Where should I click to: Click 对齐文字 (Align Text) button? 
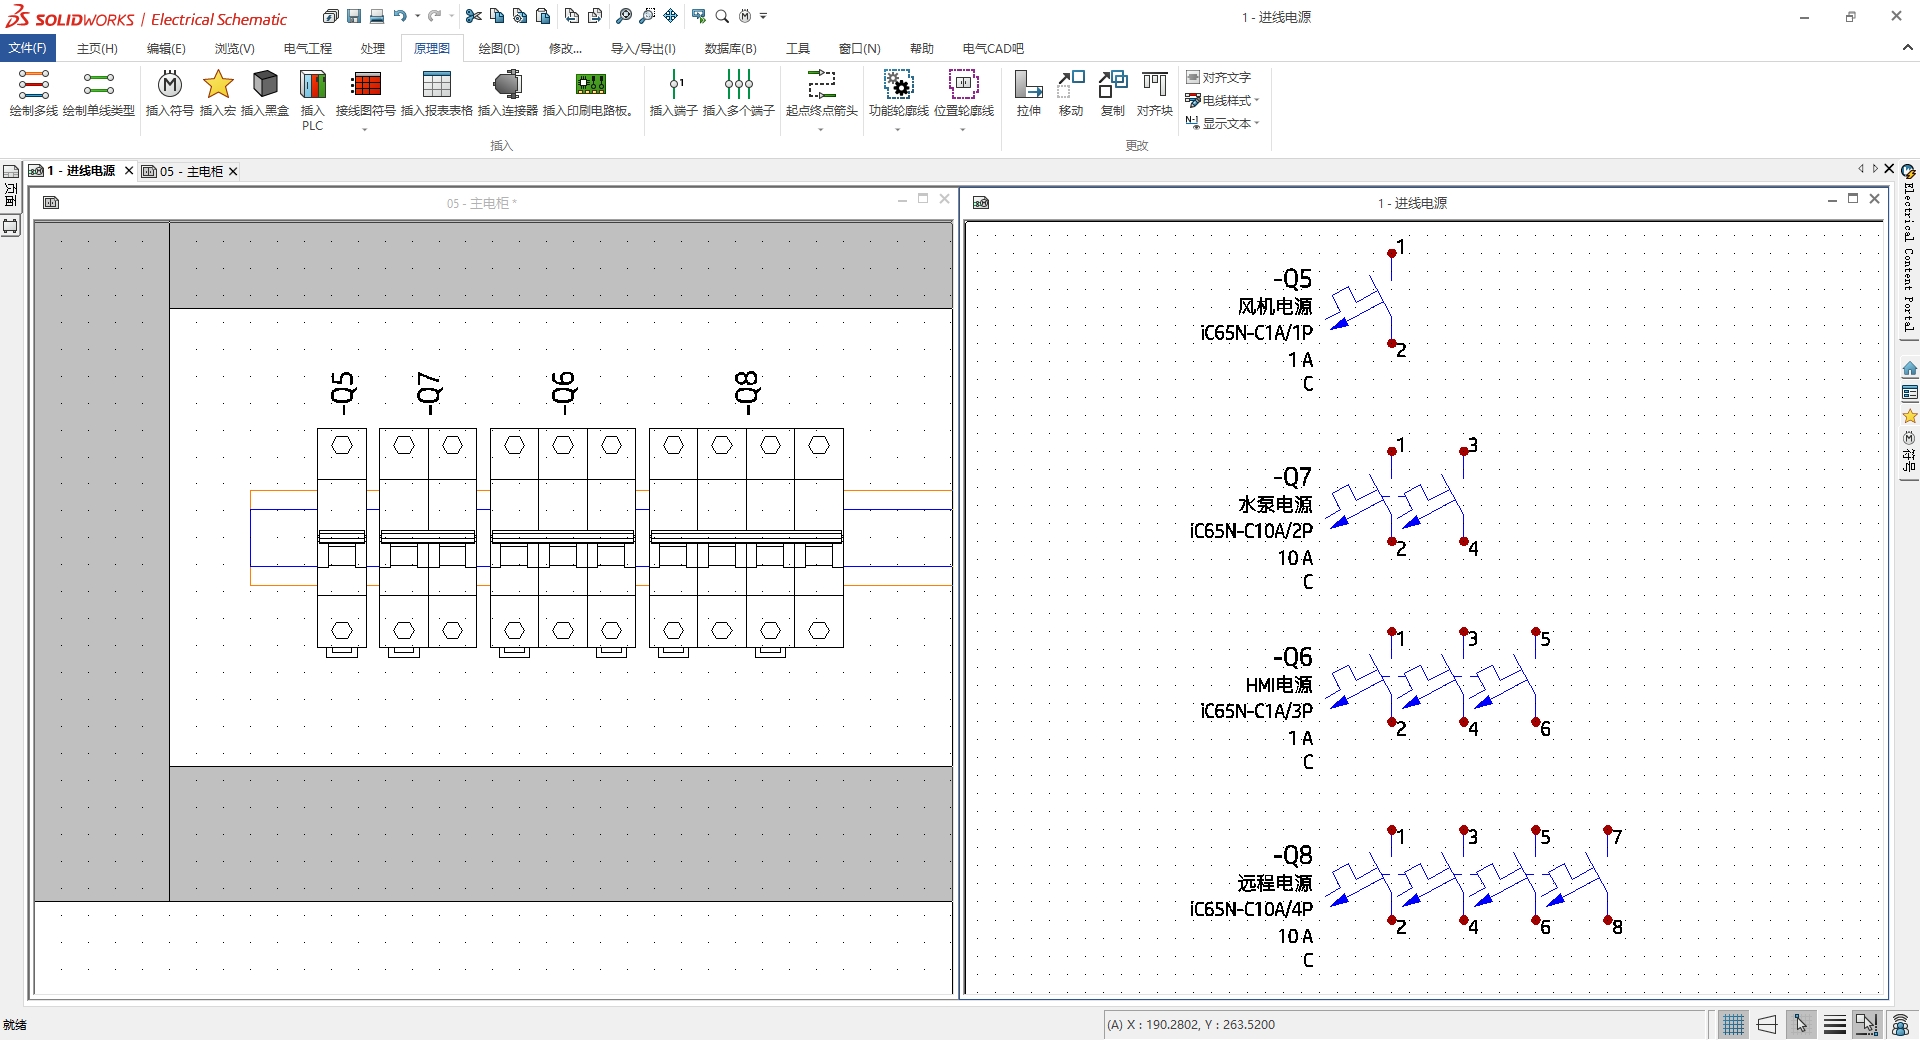click(1218, 77)
